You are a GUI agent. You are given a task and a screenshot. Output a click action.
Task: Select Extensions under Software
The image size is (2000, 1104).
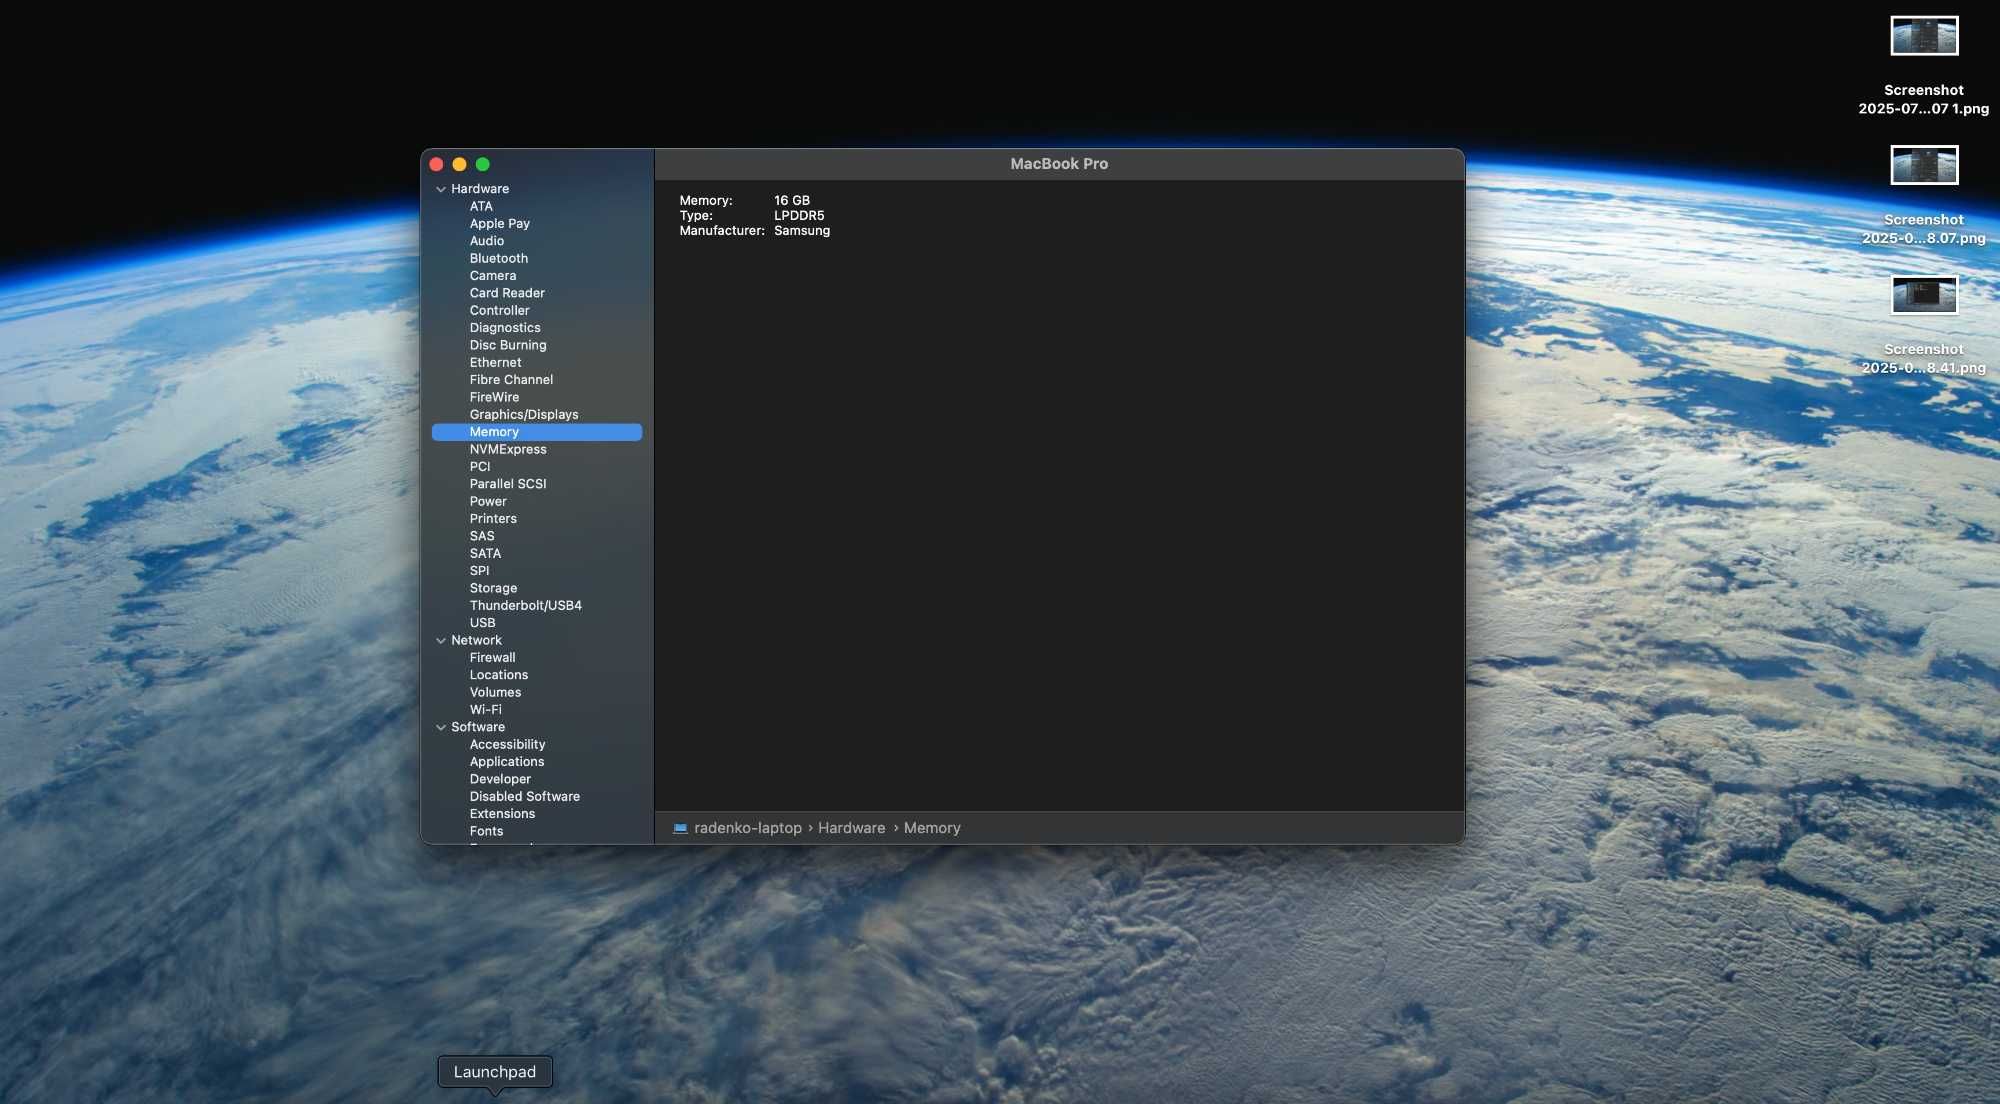pyautogui.click(x=502, y=814)
